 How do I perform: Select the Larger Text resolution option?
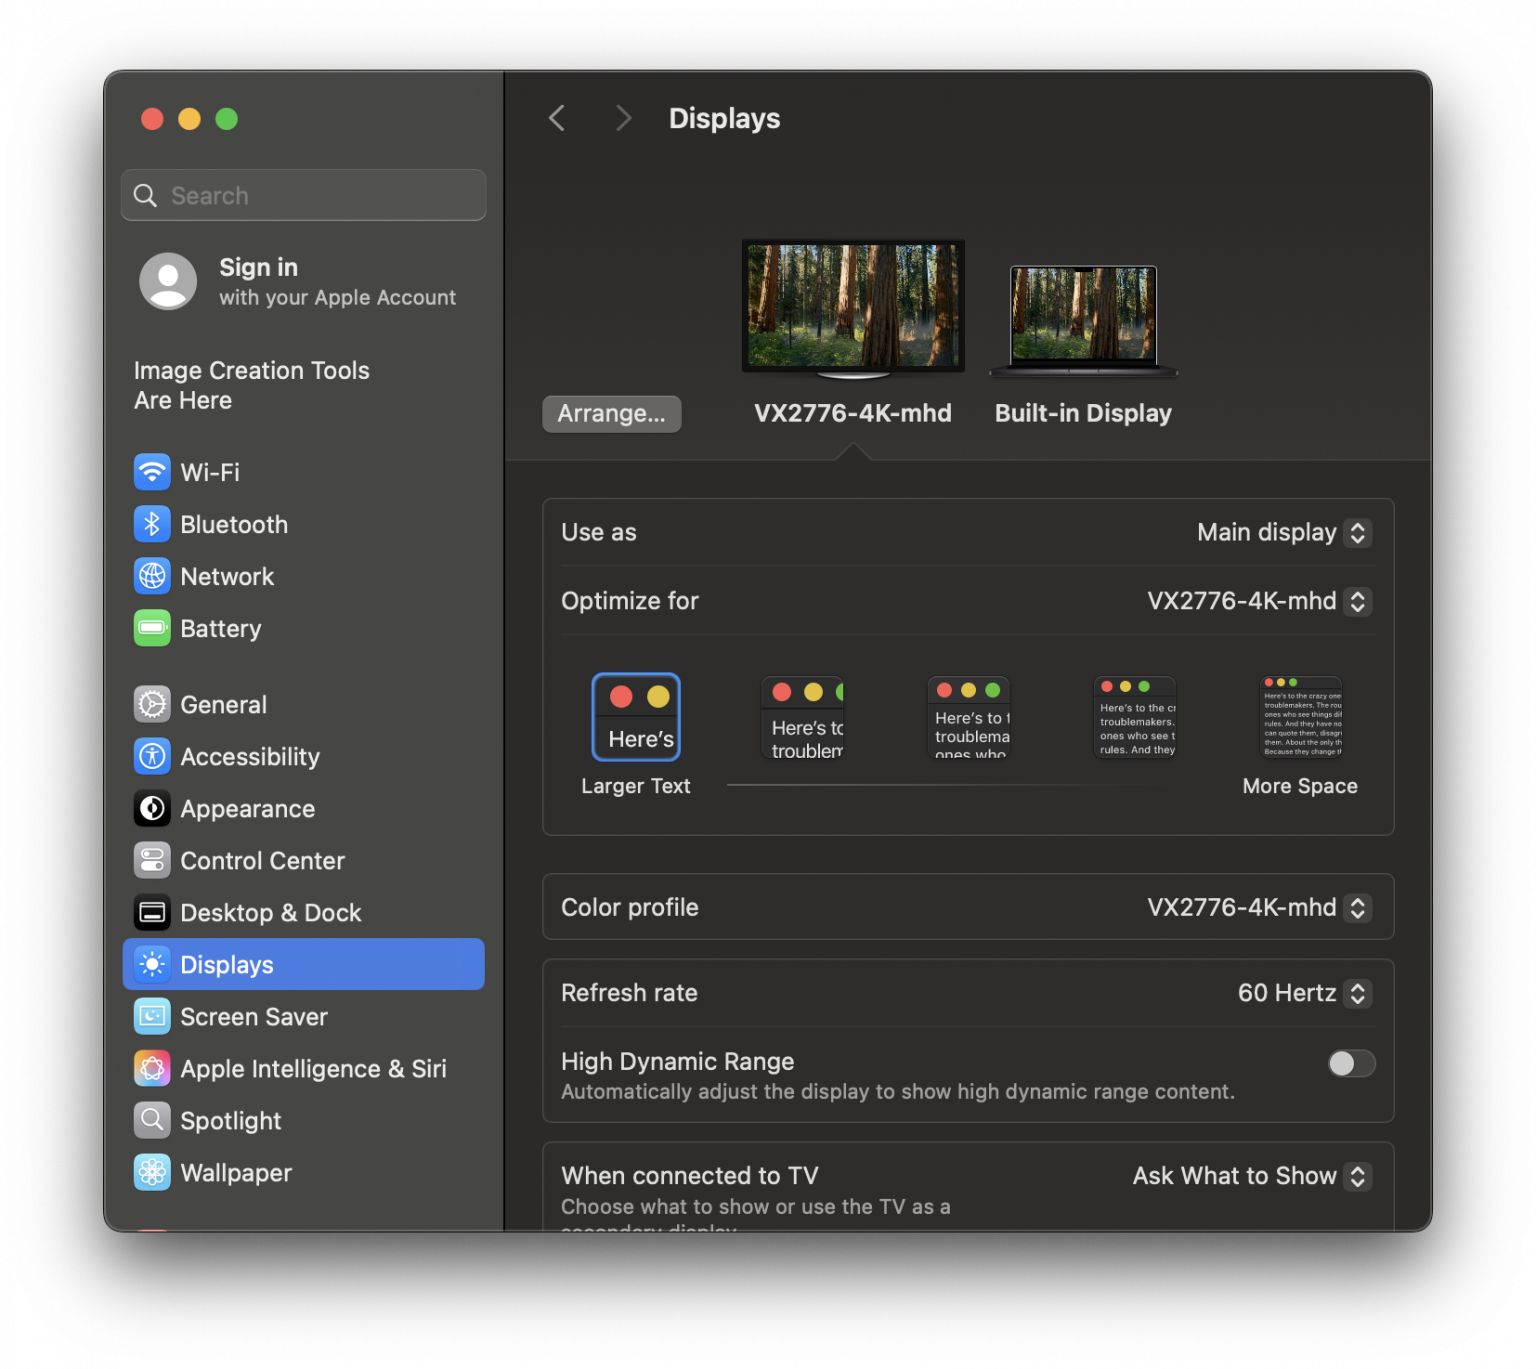click(x=636, y=717)
